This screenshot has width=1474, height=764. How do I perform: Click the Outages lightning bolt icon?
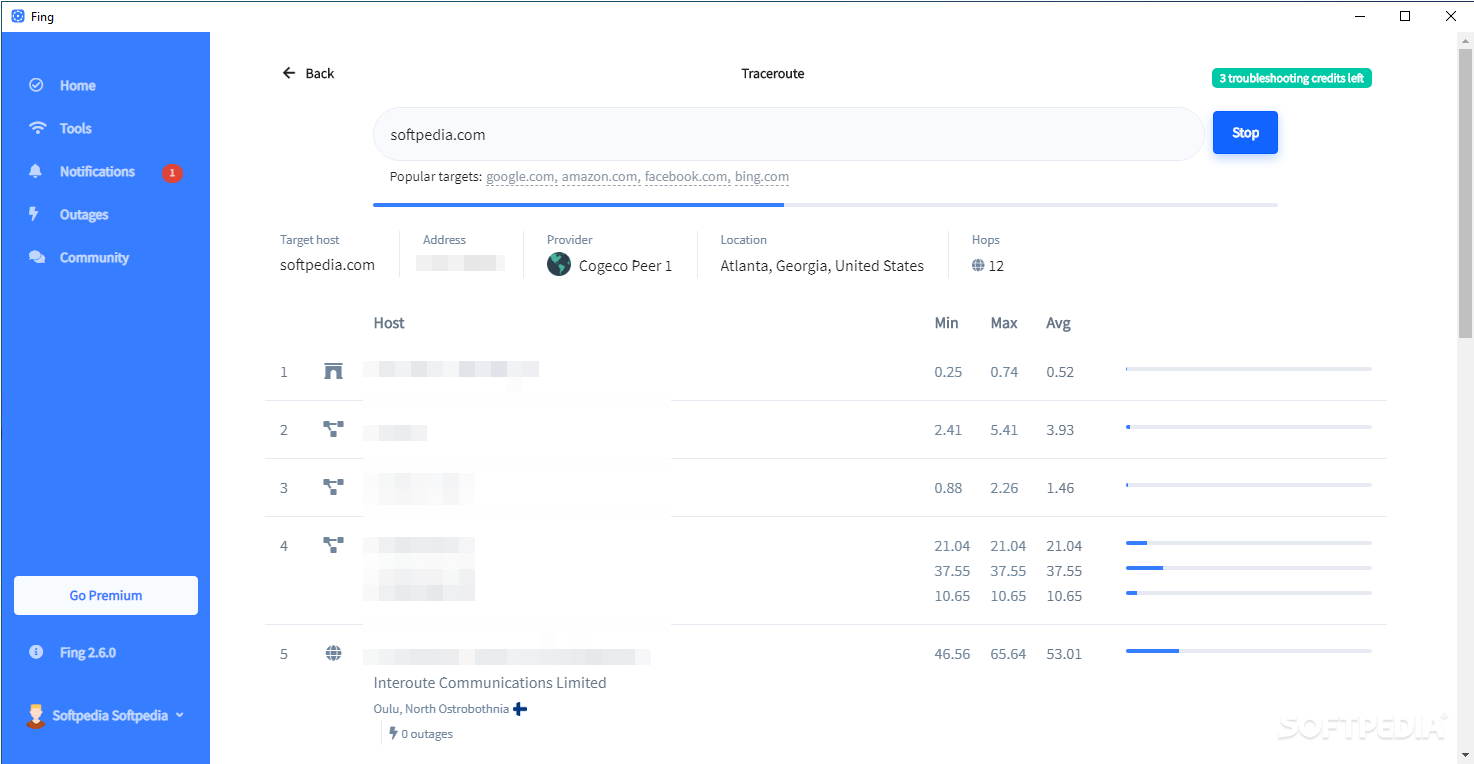click(x=34, y=214)
